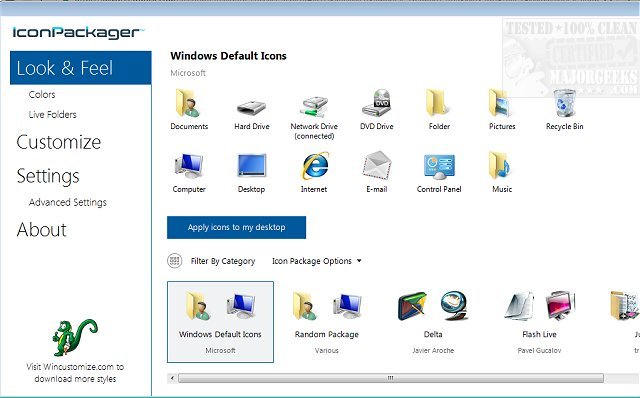
Task: Select the Windows Default Icons package
Action: [x=220, y=322]
